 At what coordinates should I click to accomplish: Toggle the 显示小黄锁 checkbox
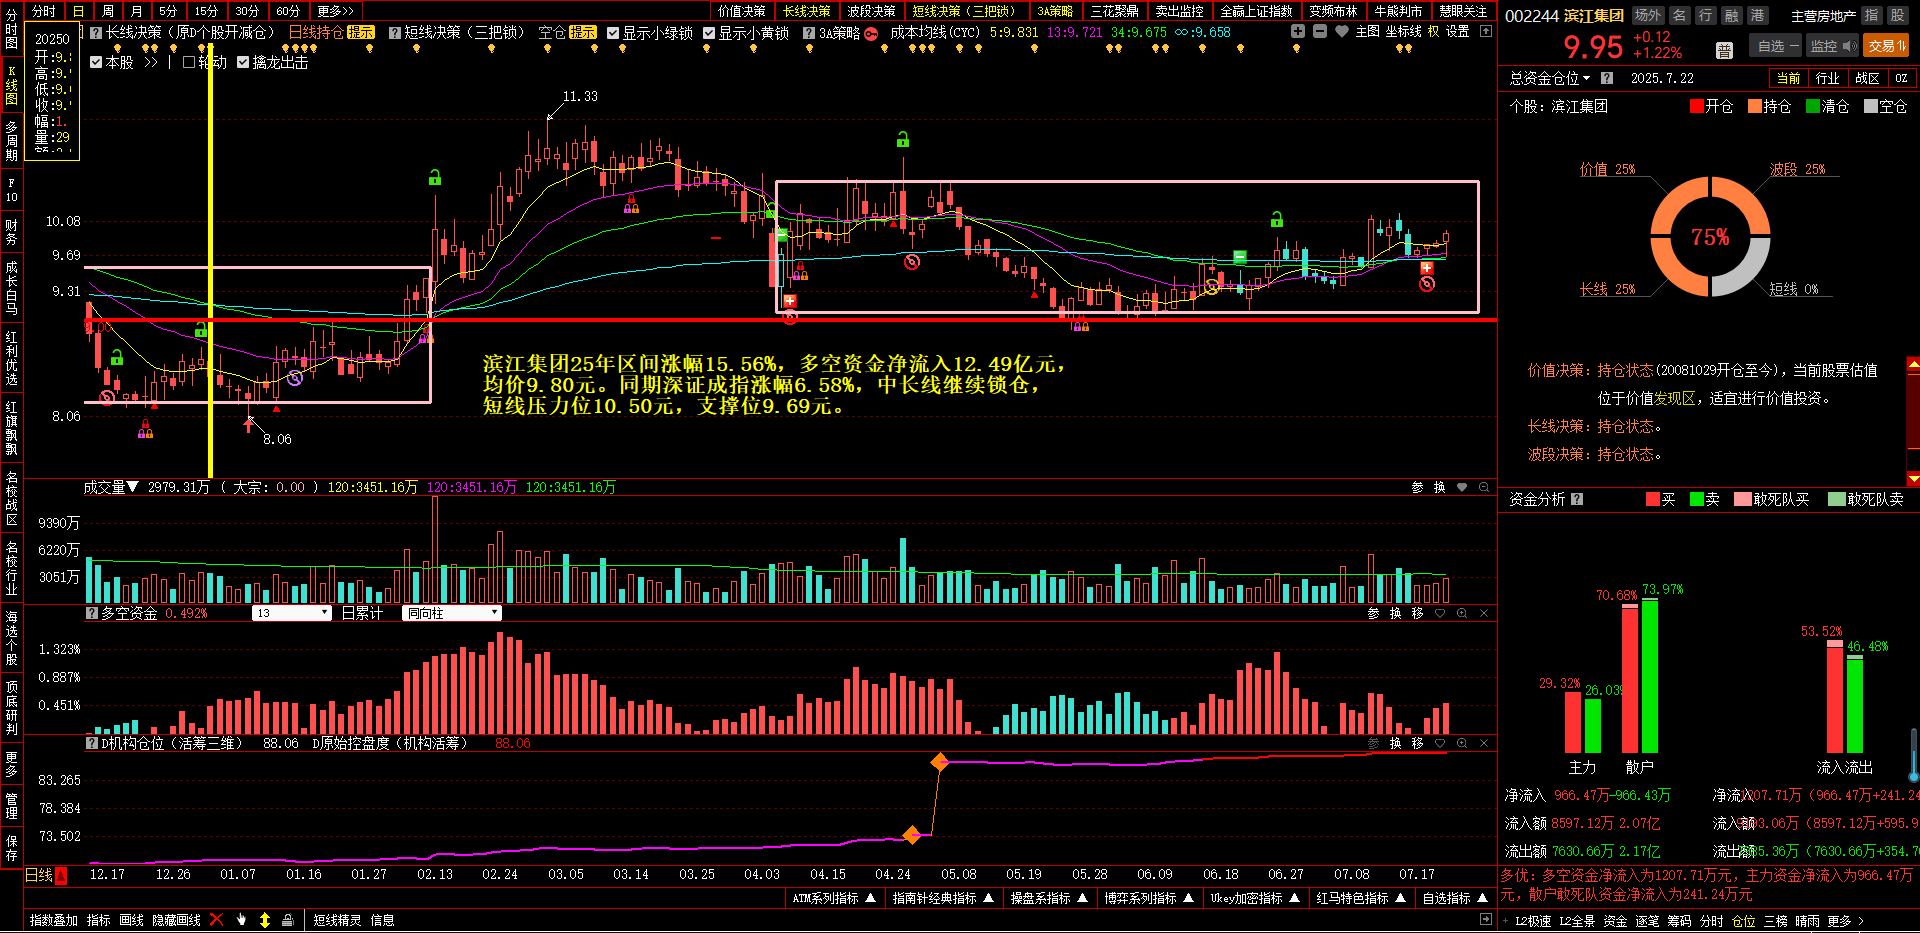coord(709,33)
